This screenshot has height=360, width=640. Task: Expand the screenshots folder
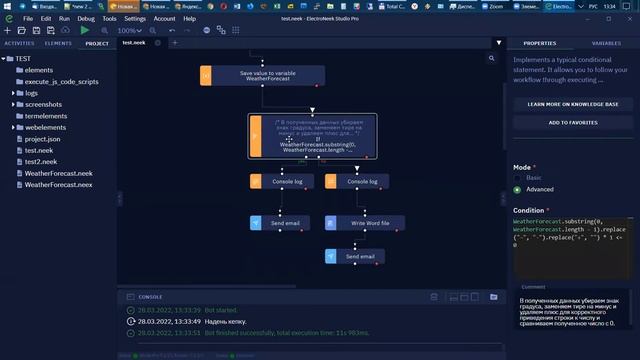coord(13,104)
